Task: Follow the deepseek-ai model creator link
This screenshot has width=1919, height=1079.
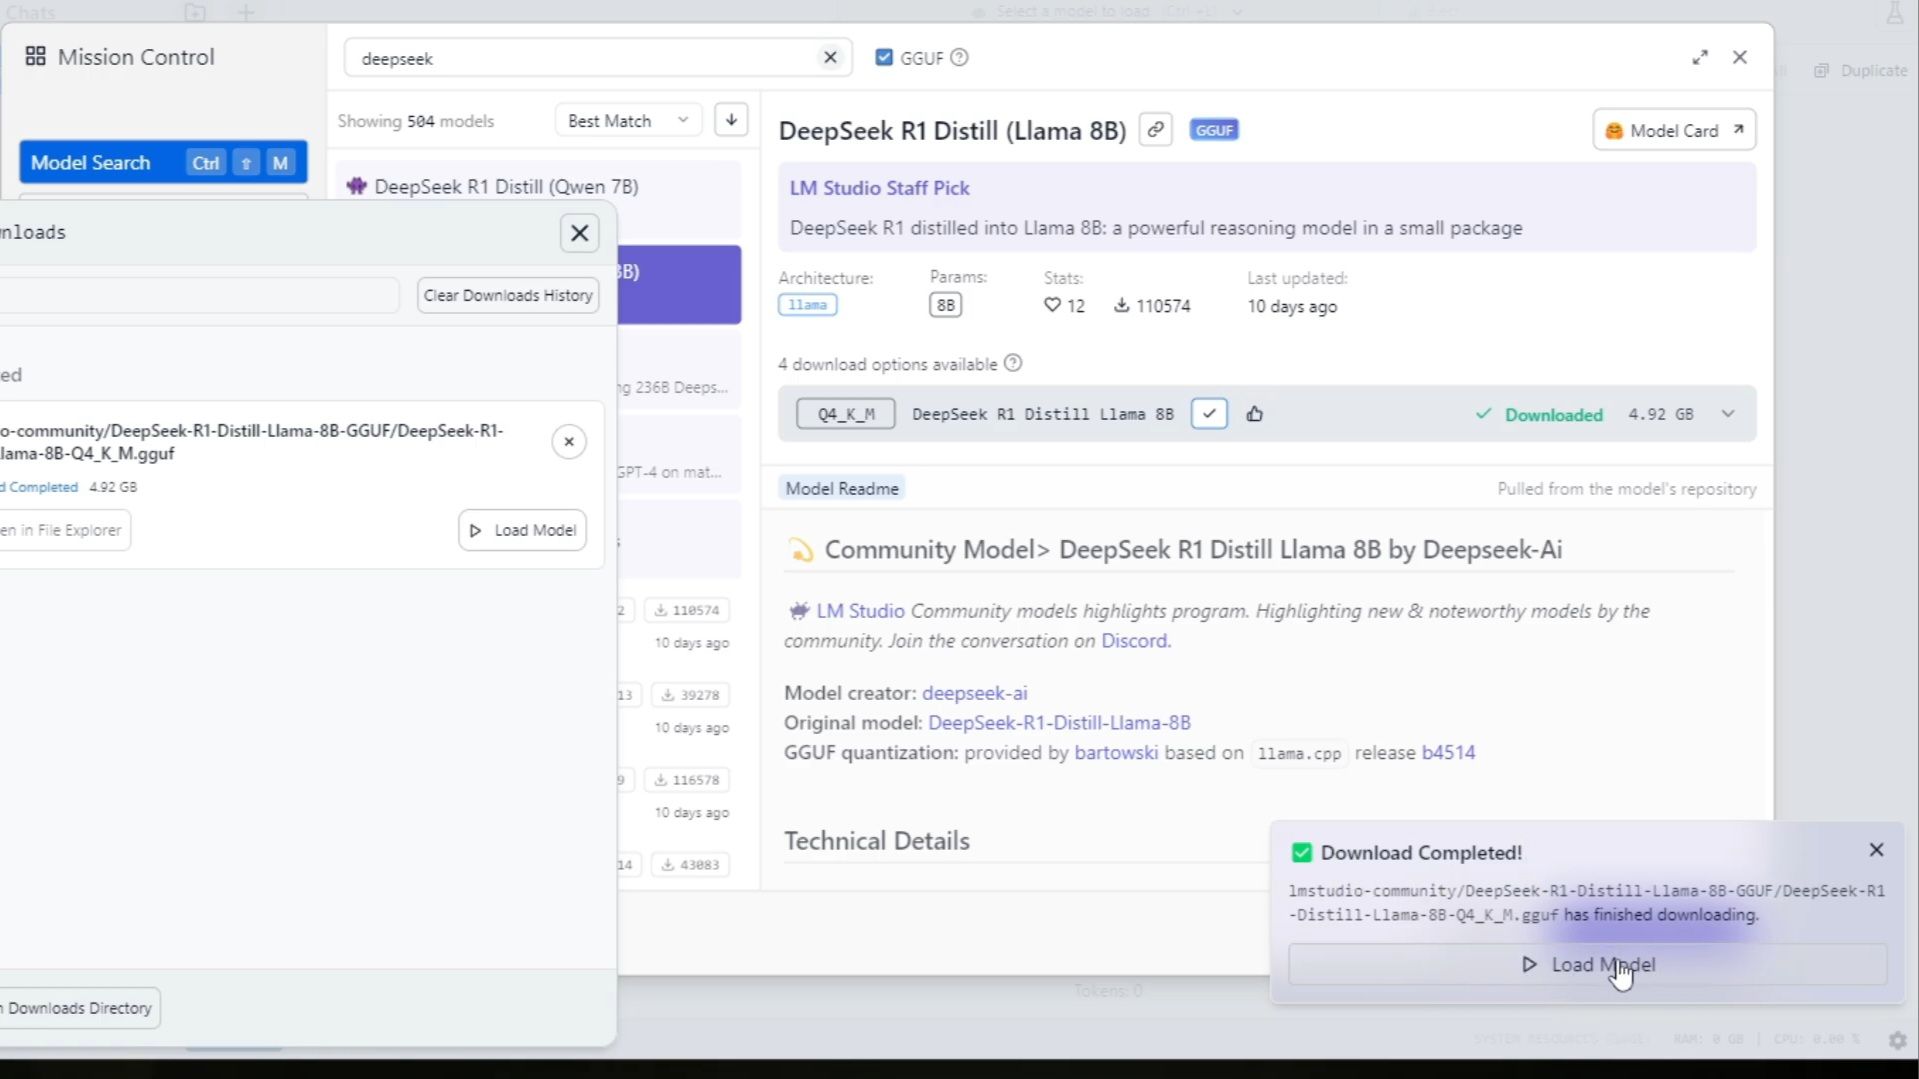Action: pos(974,692)
